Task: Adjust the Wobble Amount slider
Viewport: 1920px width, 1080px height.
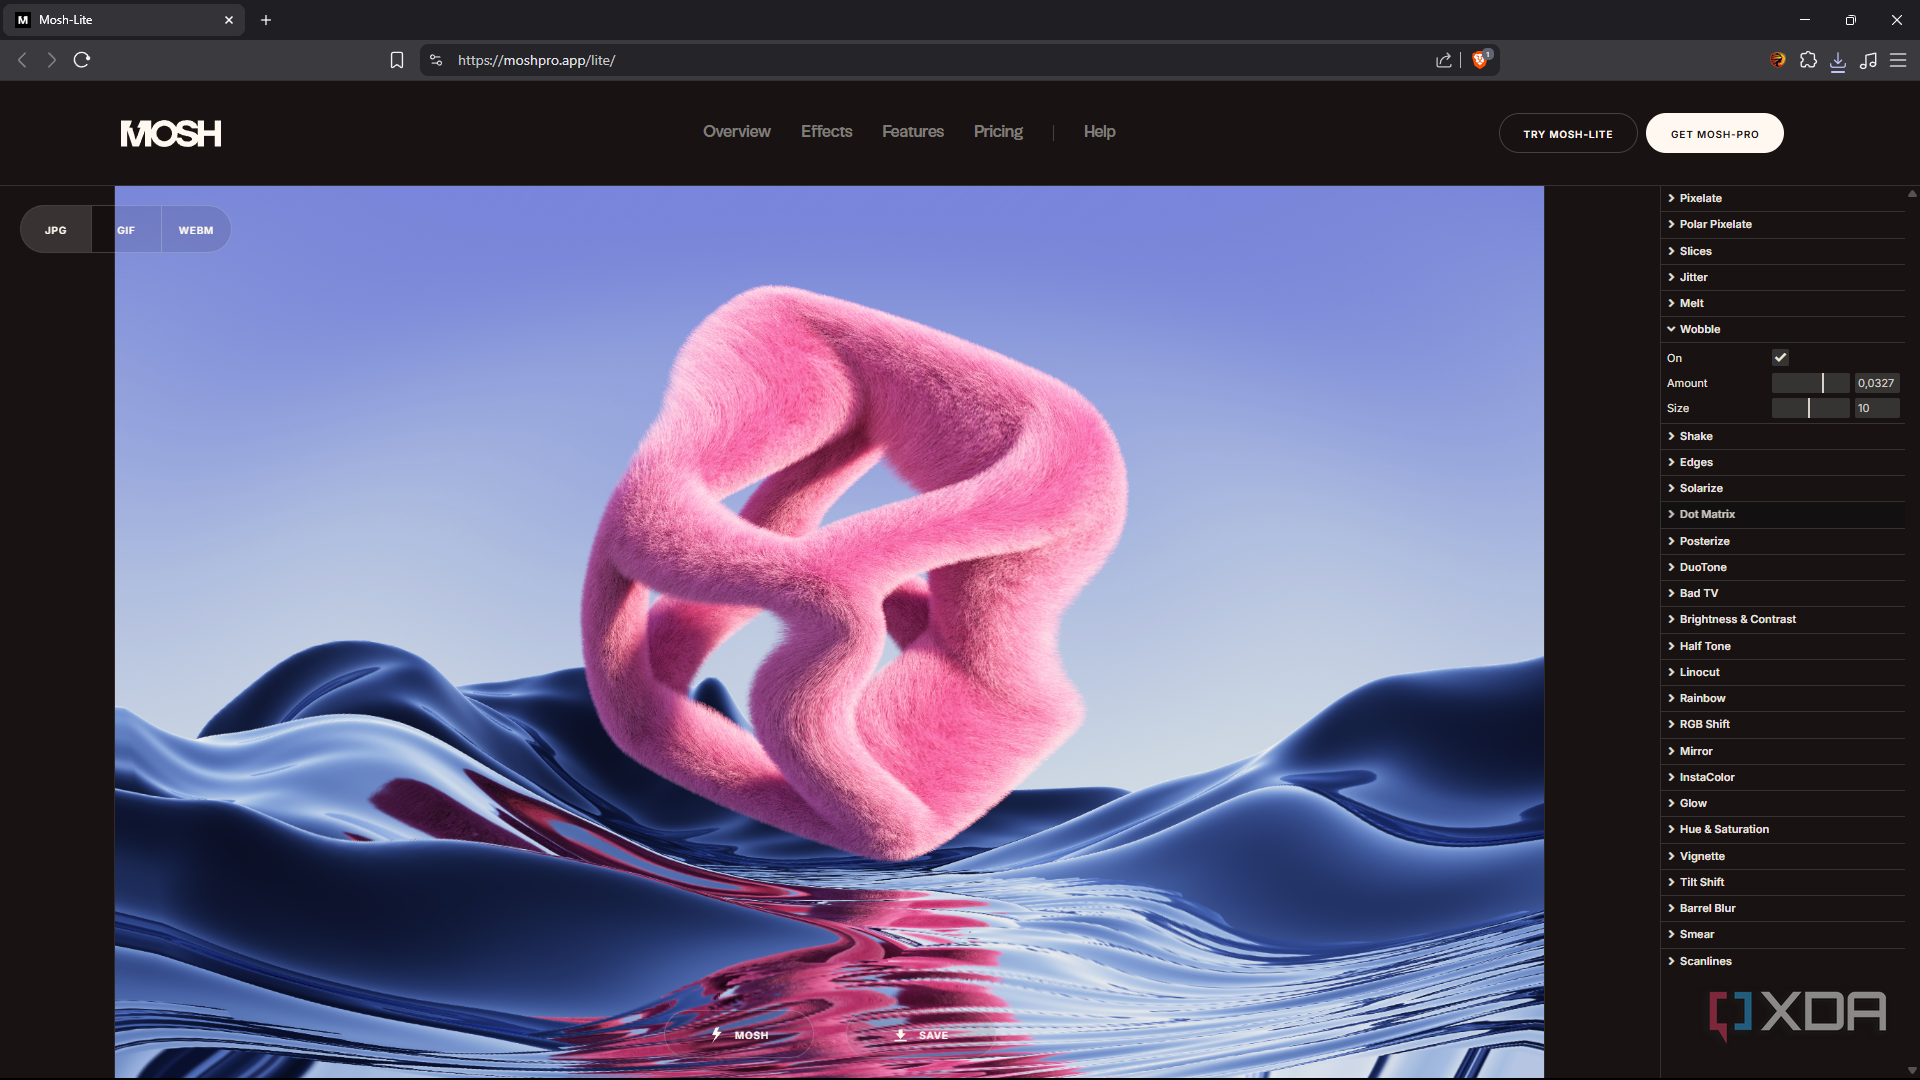Action: click(x=1810, y=383)
